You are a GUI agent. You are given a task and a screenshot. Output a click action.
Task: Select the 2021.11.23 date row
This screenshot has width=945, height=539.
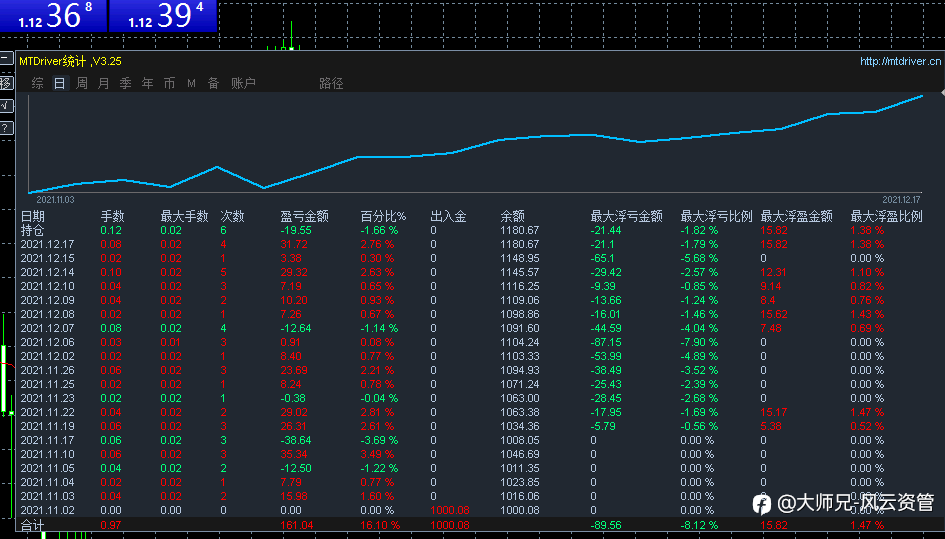point(48,398)
